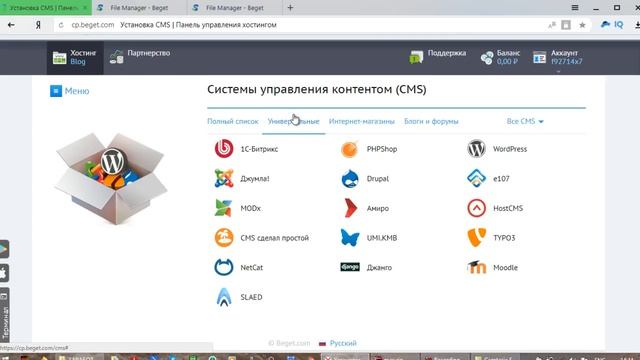The height and width of the screenshot is (360, 640).
Task: Open the Хостинг section icon
Action: pyautogui.click(x=59, y=58)
